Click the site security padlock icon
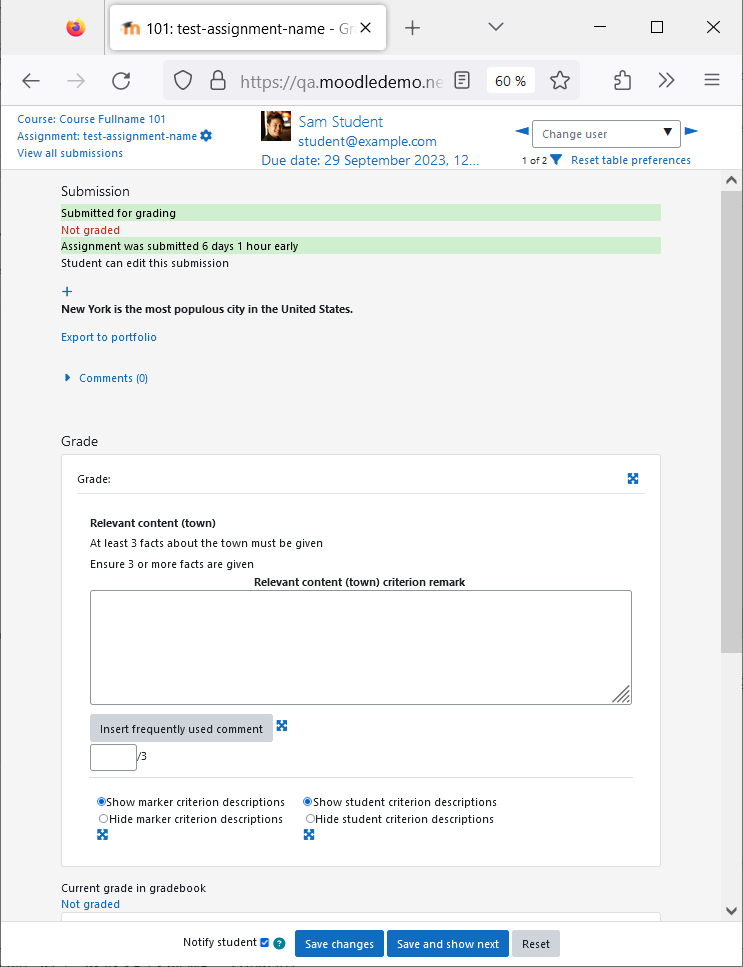The width and height of the screenshot is (743, 967). point(218,80)
